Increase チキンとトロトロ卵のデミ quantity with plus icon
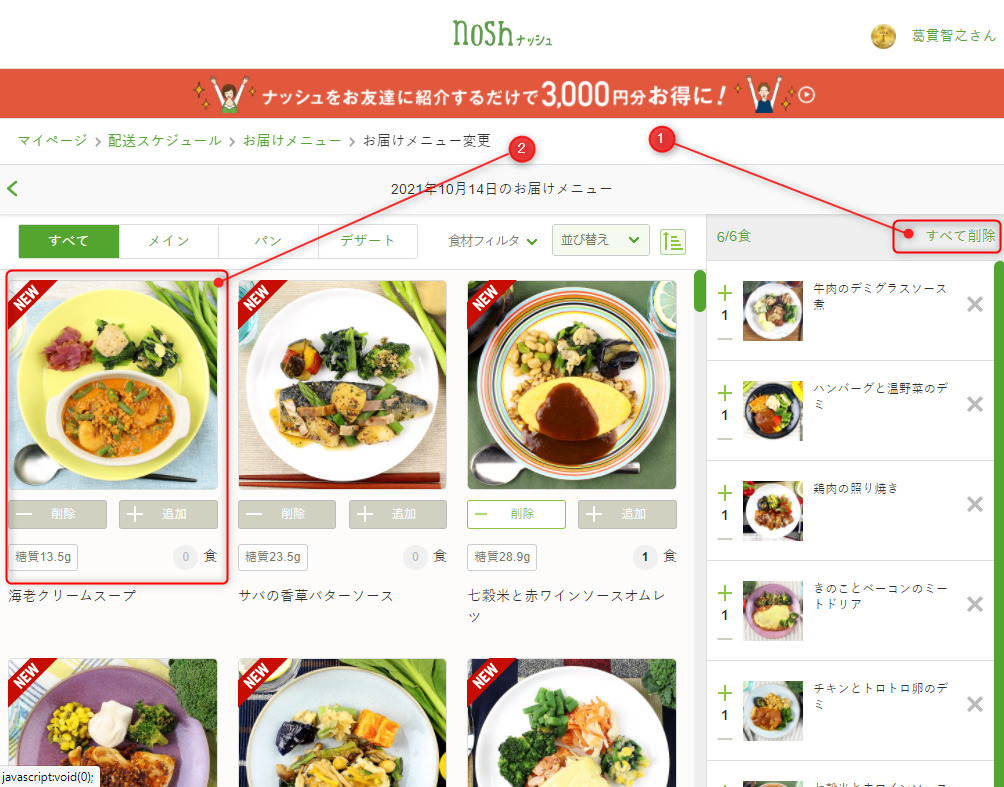The height and width of the screenshot is (787, 1004). point(724,693)
